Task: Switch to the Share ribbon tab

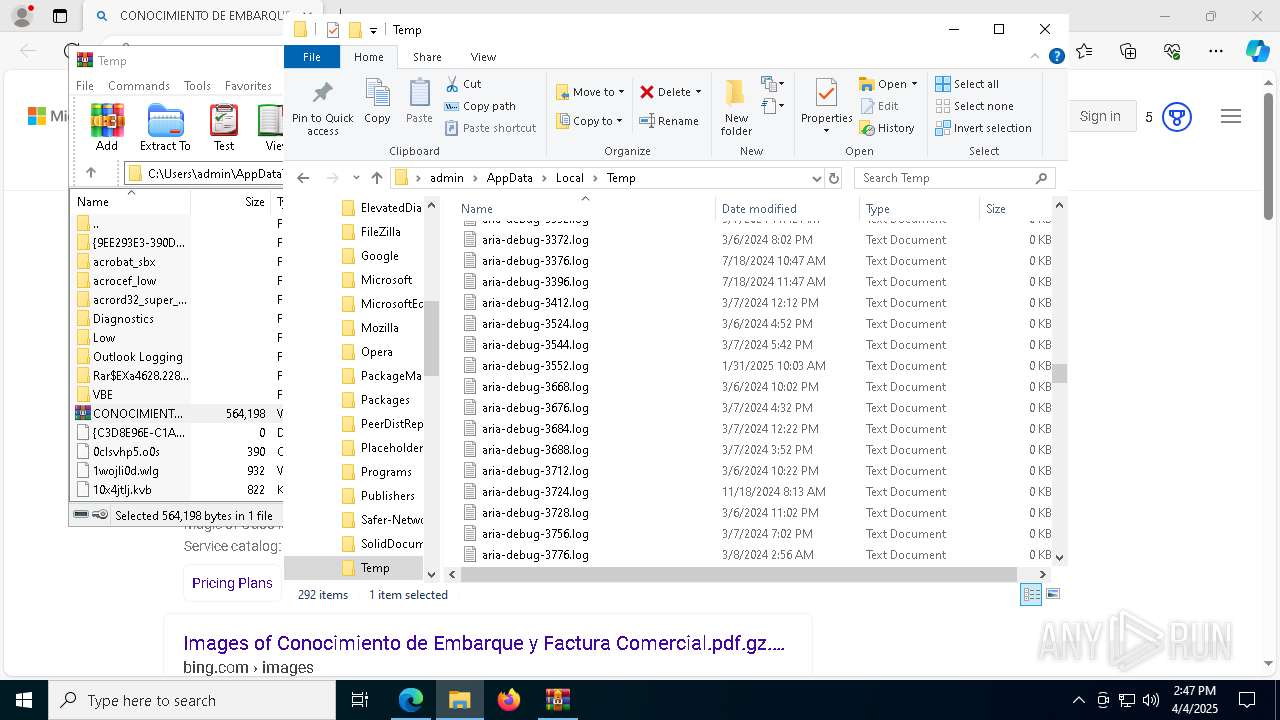Action: click(x=427, y=57)
